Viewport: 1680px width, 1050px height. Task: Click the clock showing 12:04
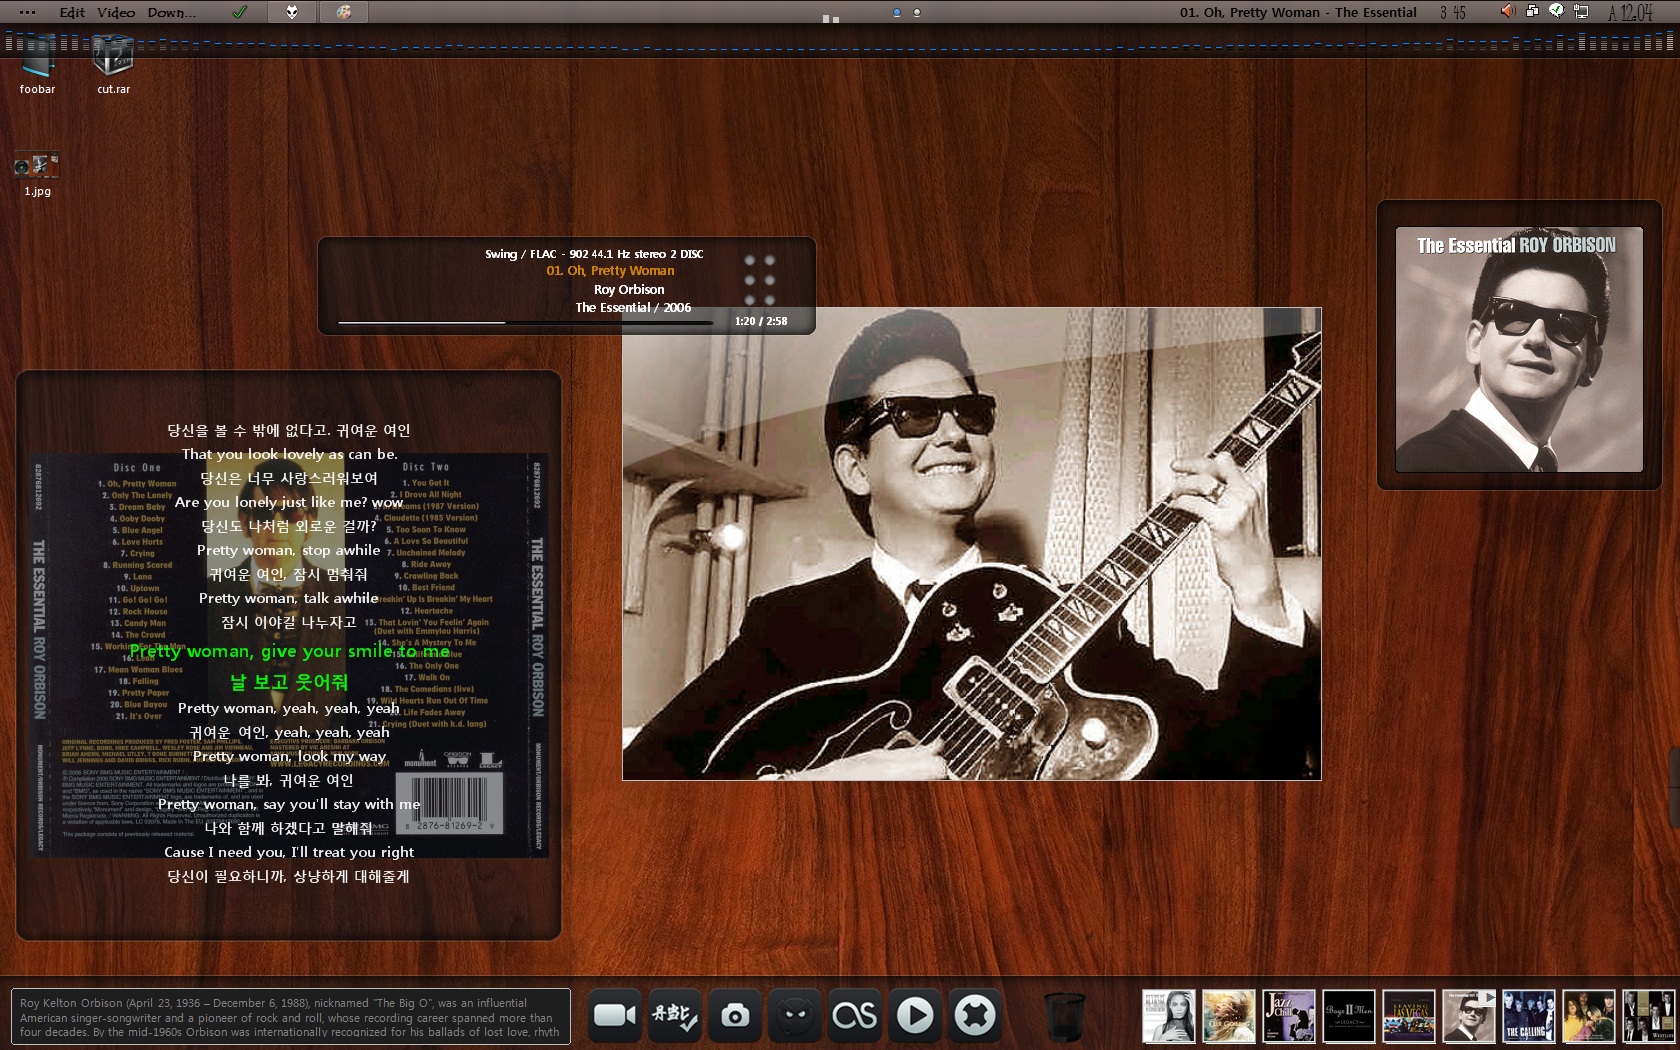[1629, 12]
